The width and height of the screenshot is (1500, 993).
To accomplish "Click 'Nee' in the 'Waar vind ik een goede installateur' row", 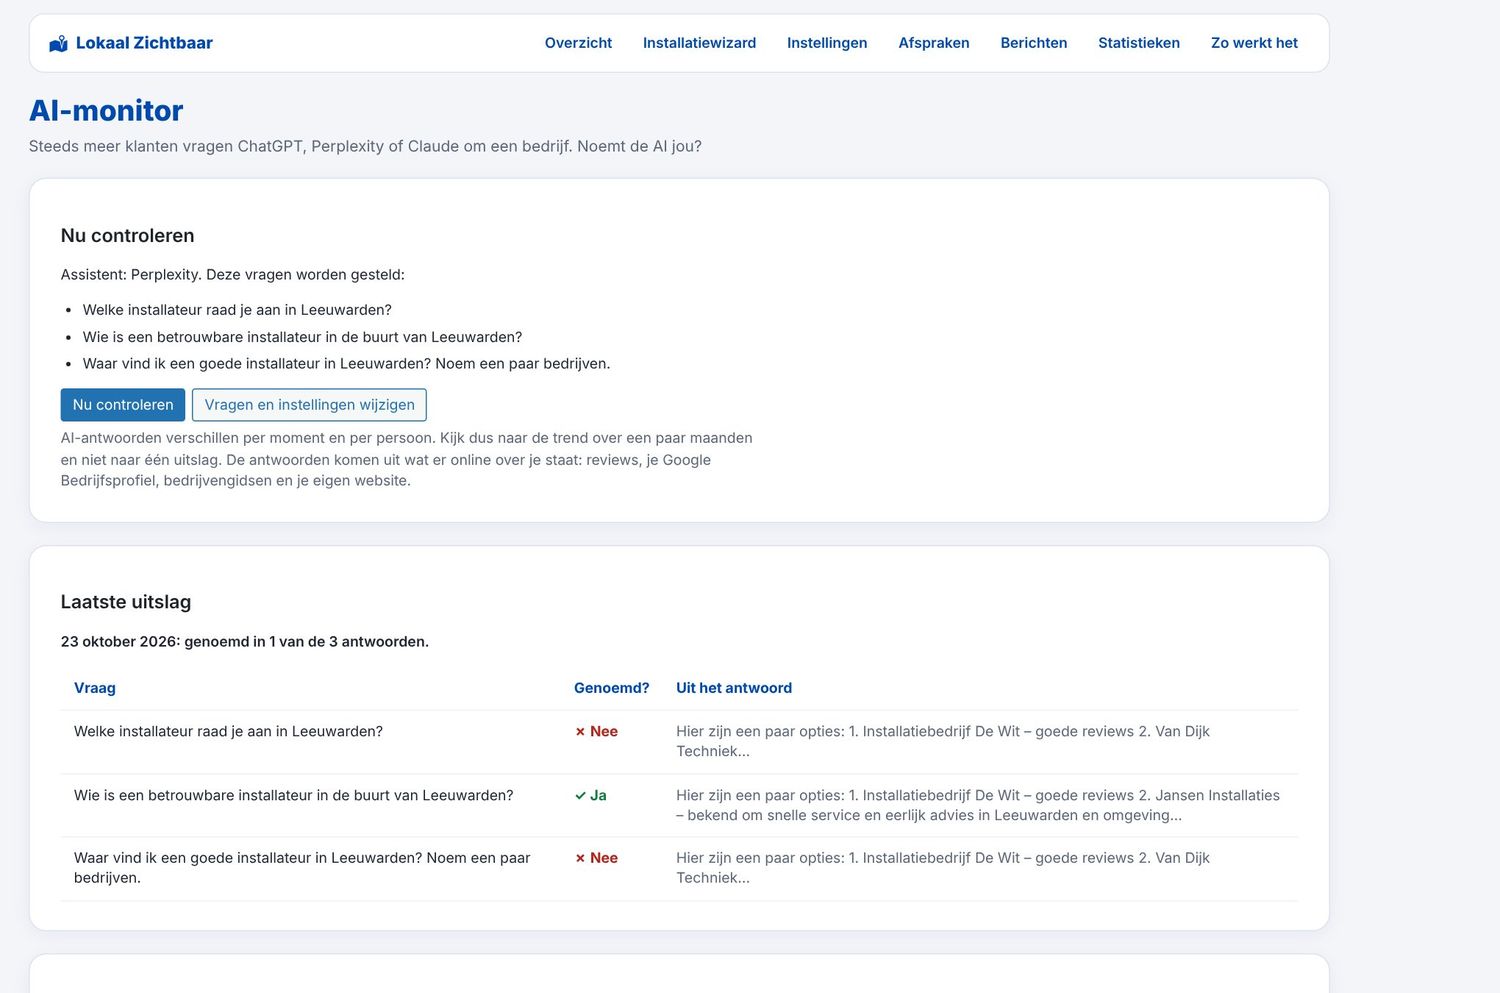I will (x=596, y=858).
